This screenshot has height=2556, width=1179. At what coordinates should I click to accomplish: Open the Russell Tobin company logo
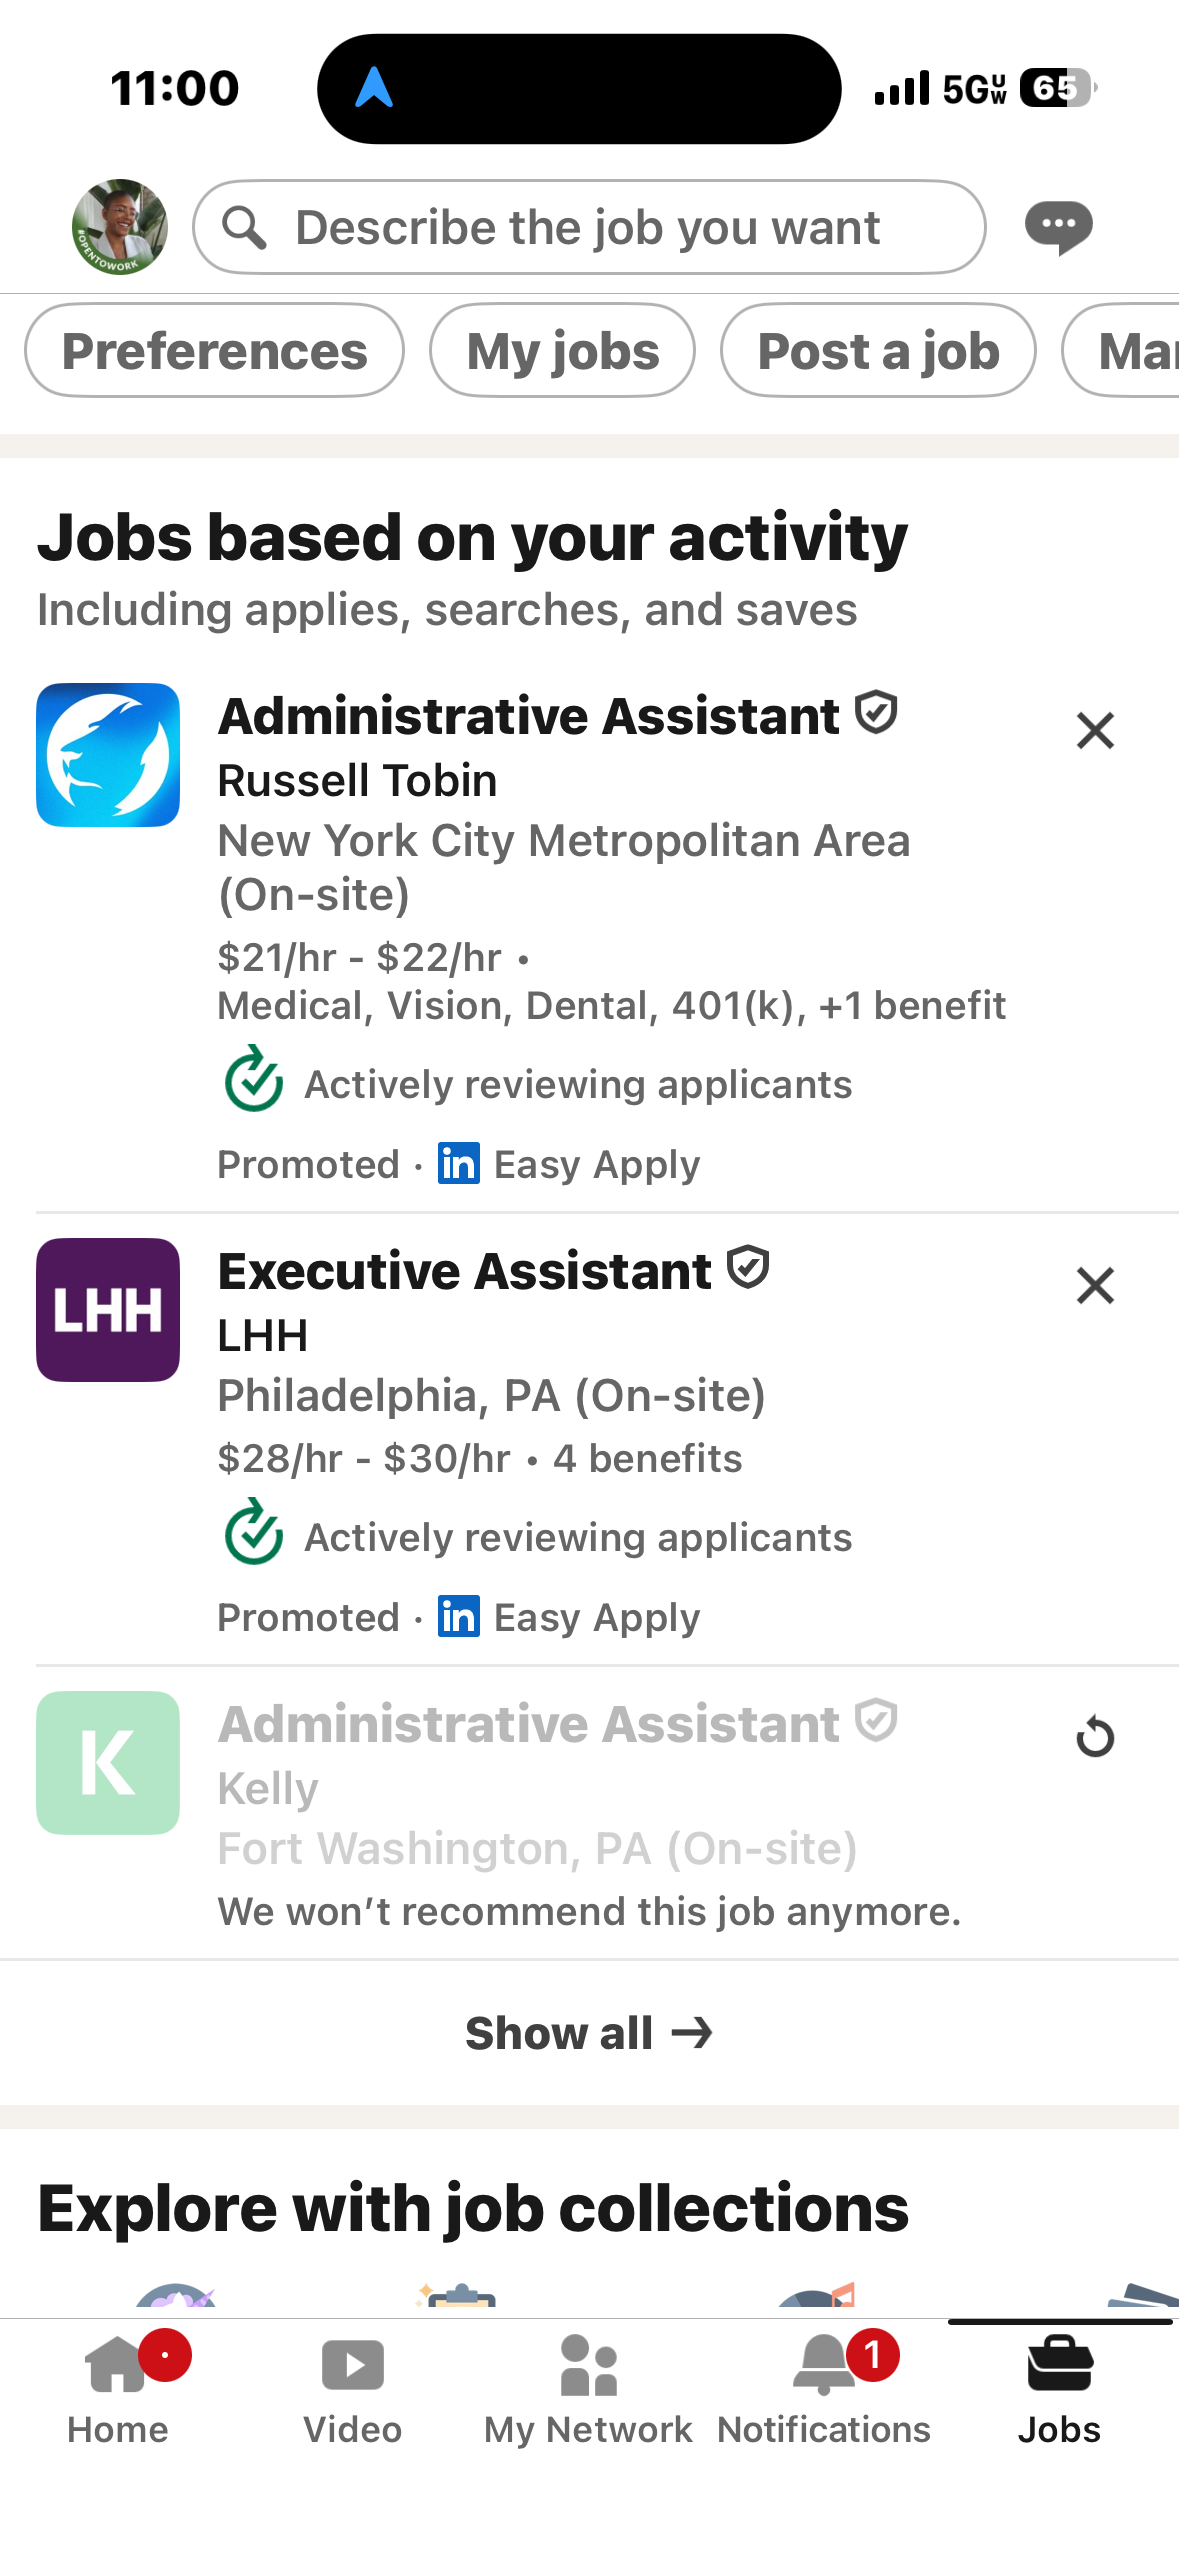tap(108, 755)
